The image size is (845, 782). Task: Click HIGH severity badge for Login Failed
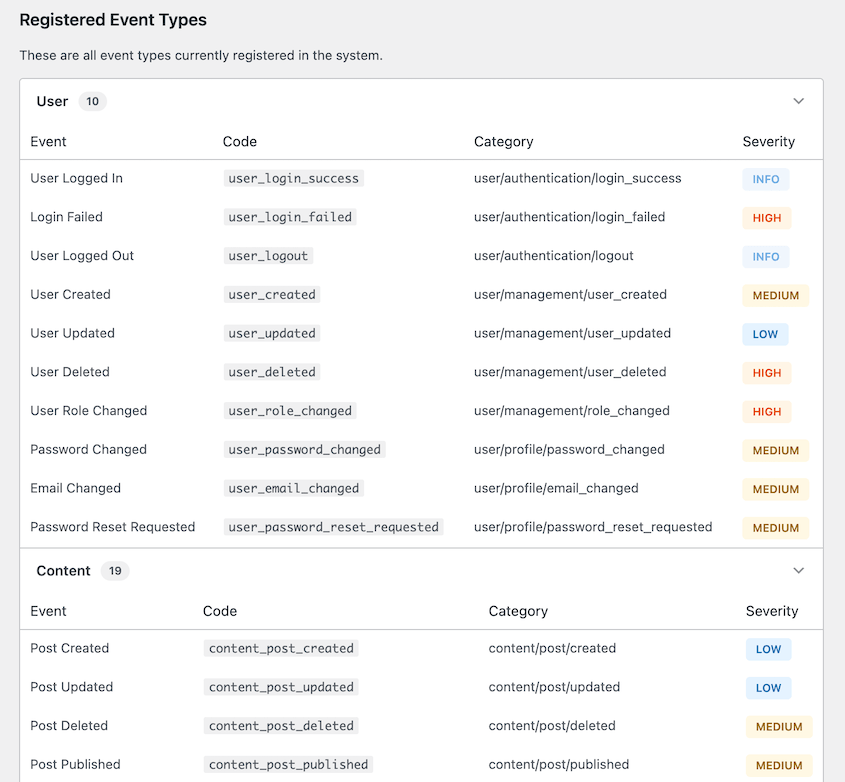[766, 218]
